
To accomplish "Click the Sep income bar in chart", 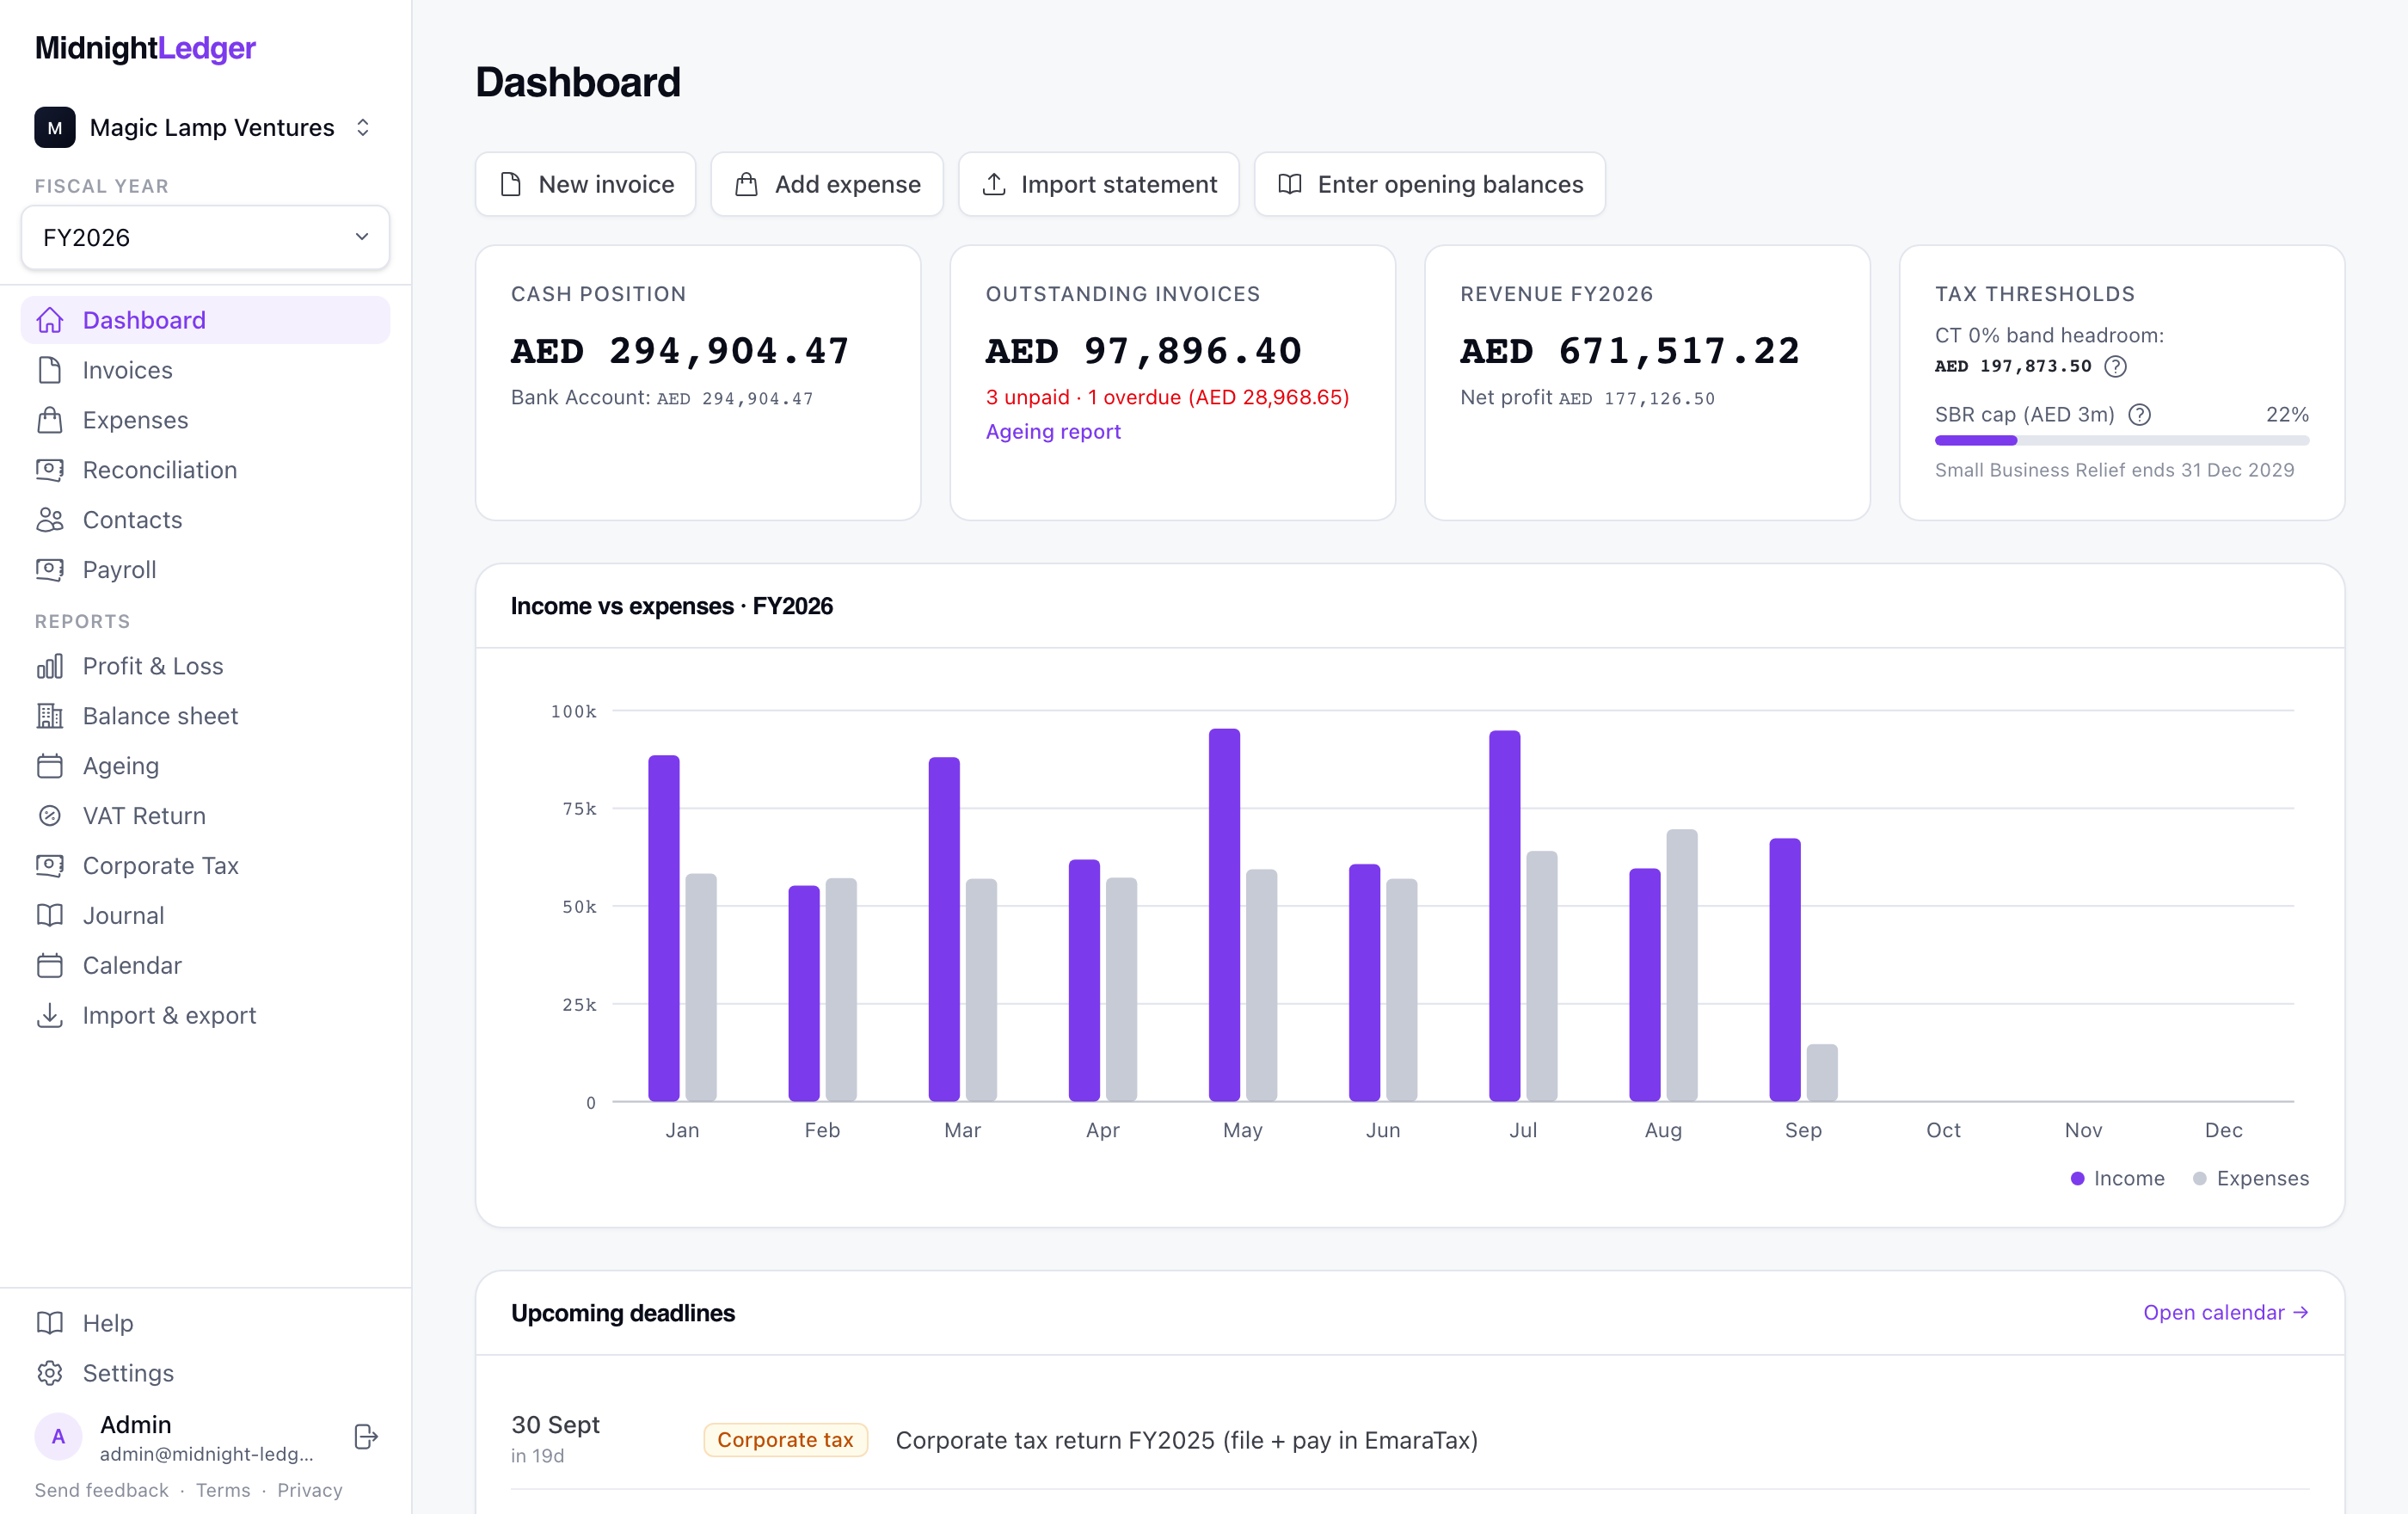I will (1784, 970).
